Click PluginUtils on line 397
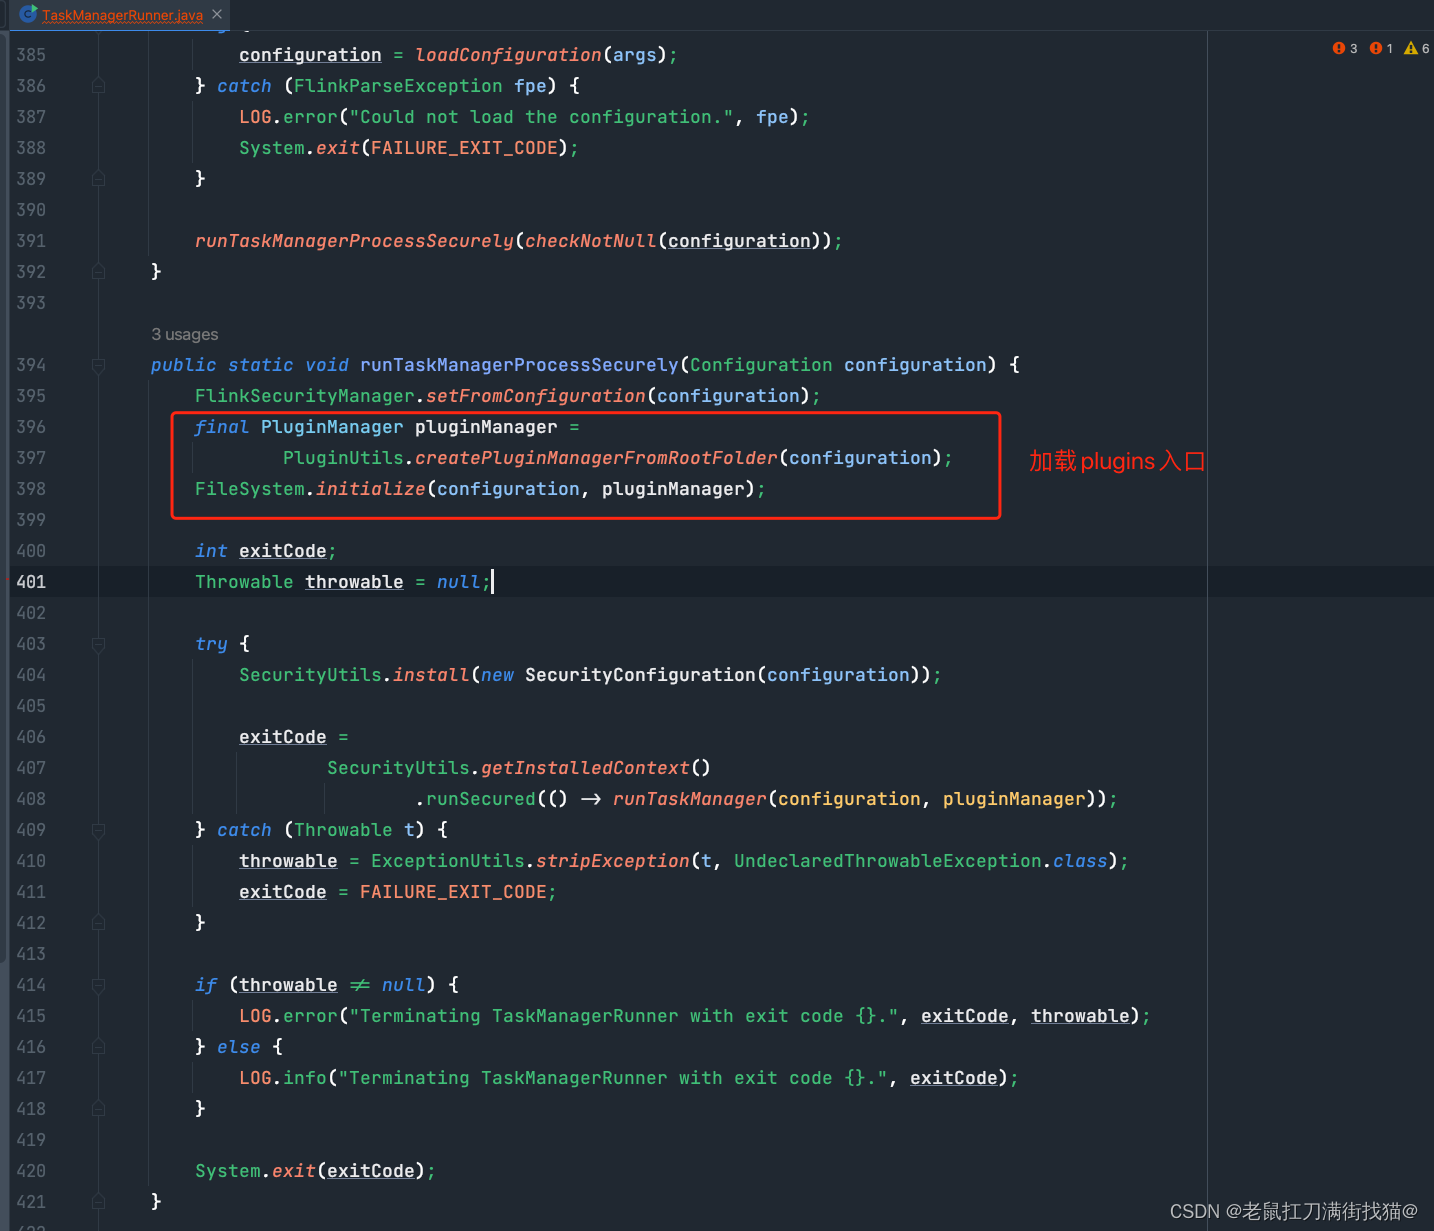This screenshot has height=1231, width=1434. pos(343,458)
